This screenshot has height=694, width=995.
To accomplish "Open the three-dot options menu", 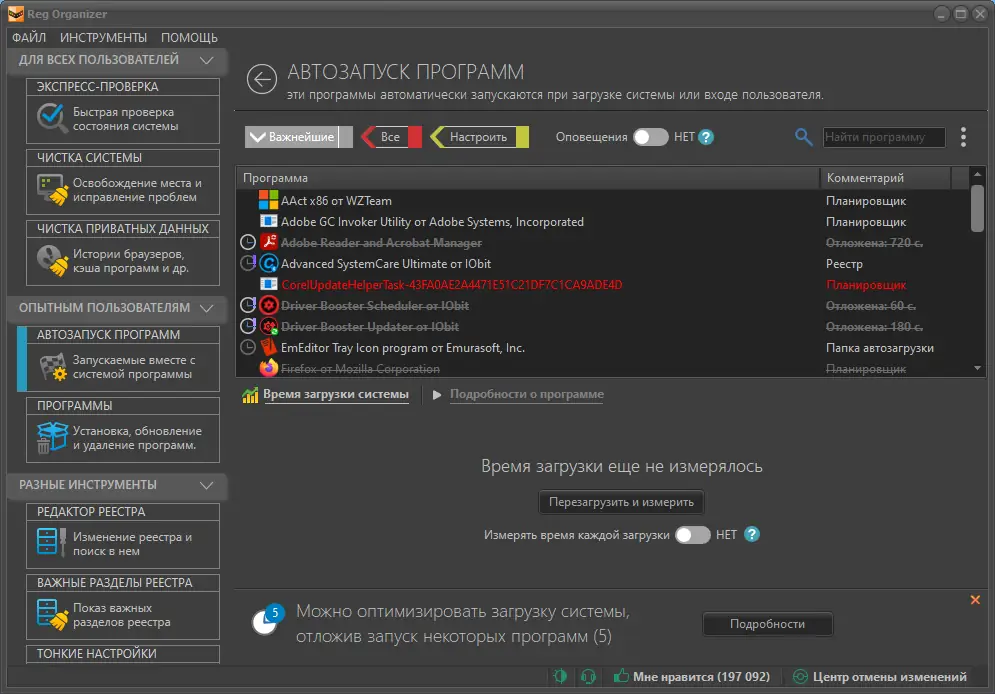I will coord(963,137).
